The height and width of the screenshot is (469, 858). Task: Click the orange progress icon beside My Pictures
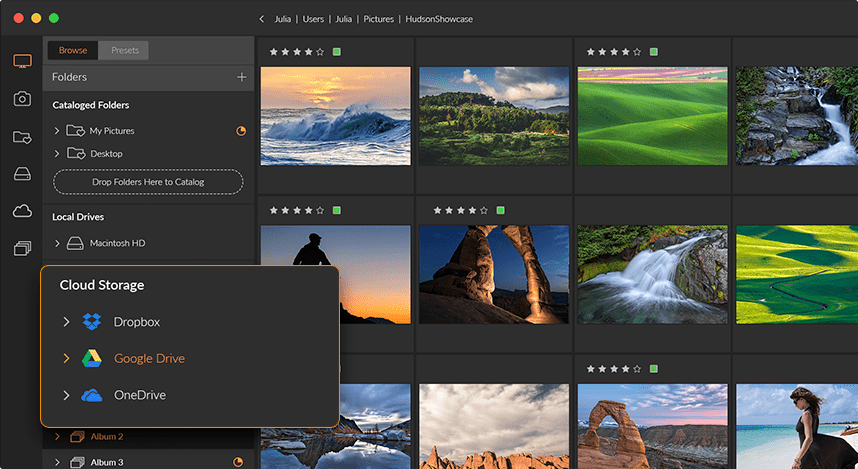click(x=241, y=131)
